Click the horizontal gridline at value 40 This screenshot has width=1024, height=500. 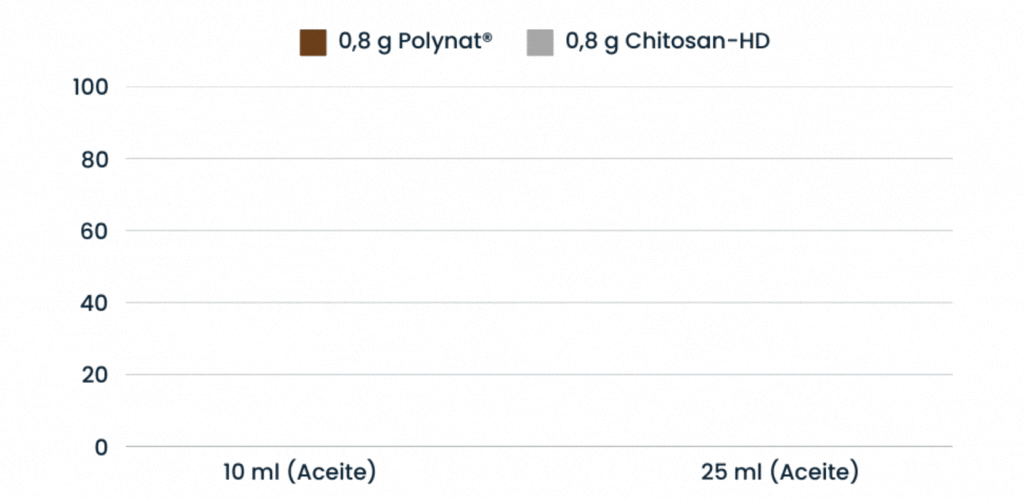[x=540, y=303]
